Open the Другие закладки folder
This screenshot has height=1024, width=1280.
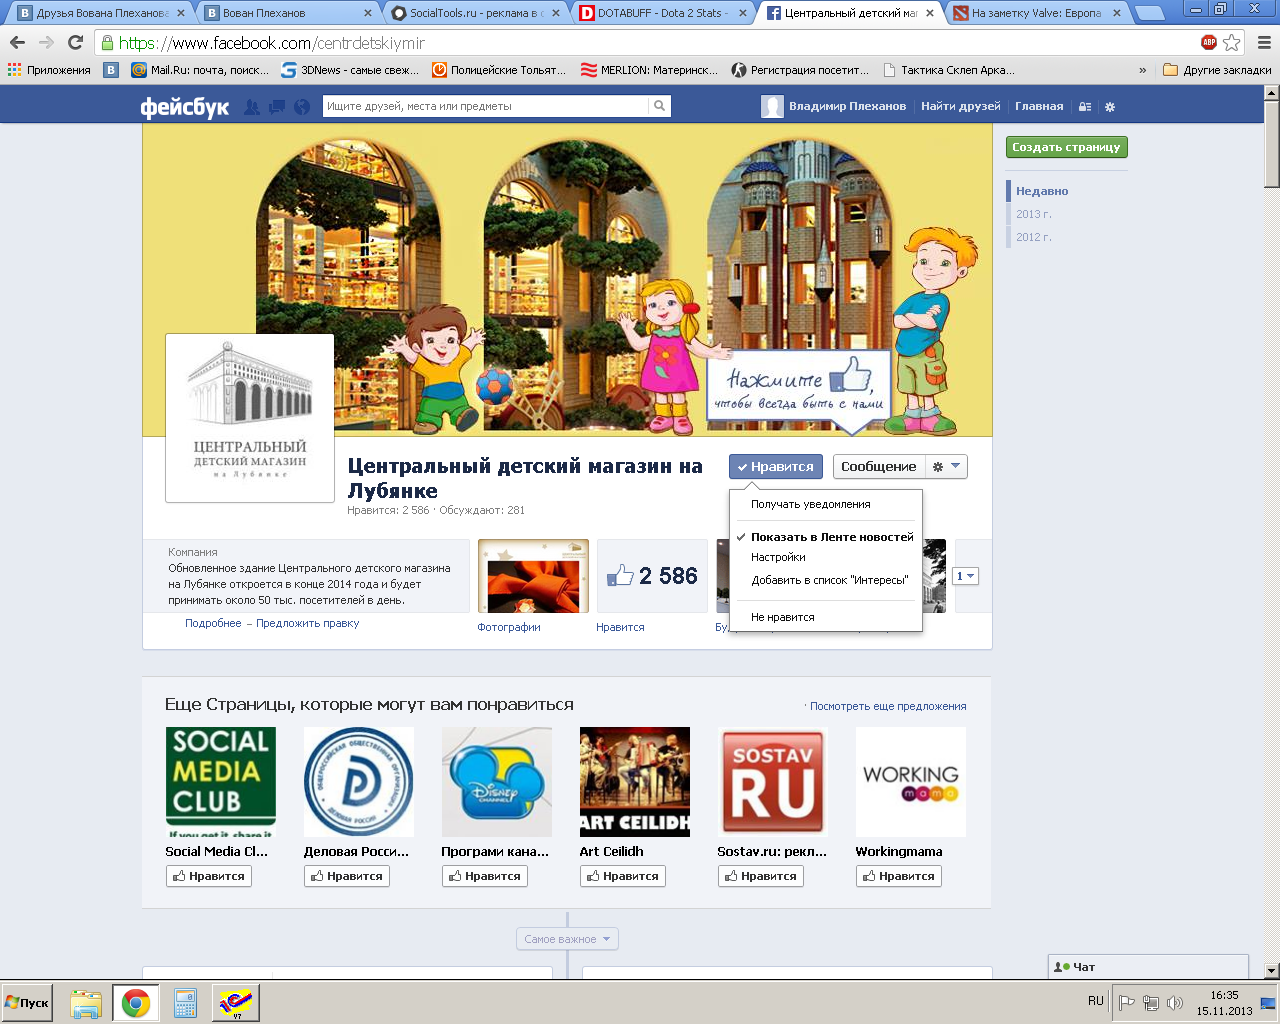(x=1217, y=70)
